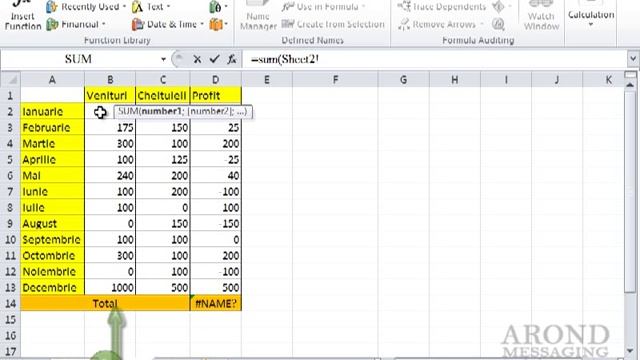Click cell with value 1000
The height and width of the screenshot is (360, 640).
pyautogui.click(x=110, y=287)
